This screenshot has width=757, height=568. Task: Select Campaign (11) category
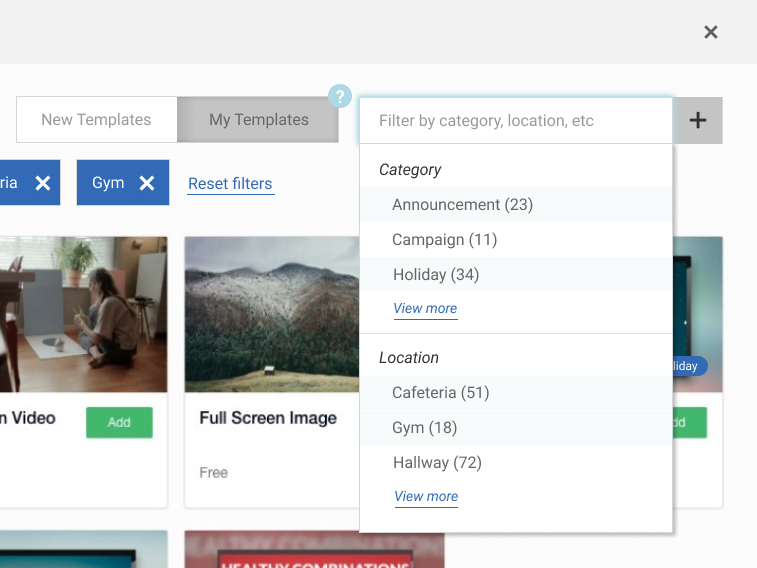coord(516,240)
